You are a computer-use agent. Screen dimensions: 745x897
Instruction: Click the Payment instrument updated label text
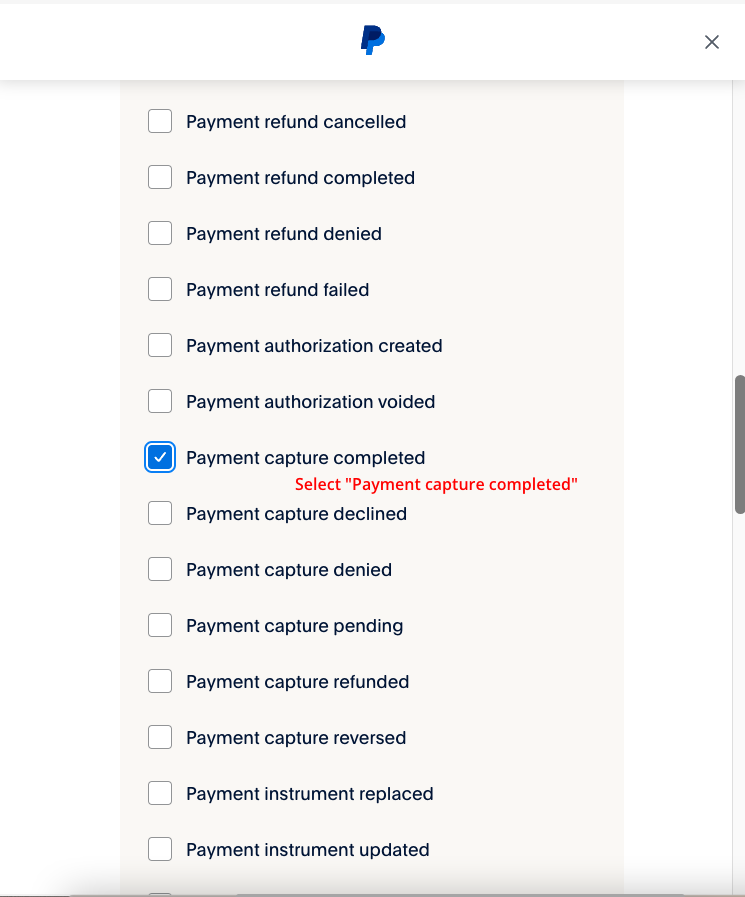pos(307,850)
